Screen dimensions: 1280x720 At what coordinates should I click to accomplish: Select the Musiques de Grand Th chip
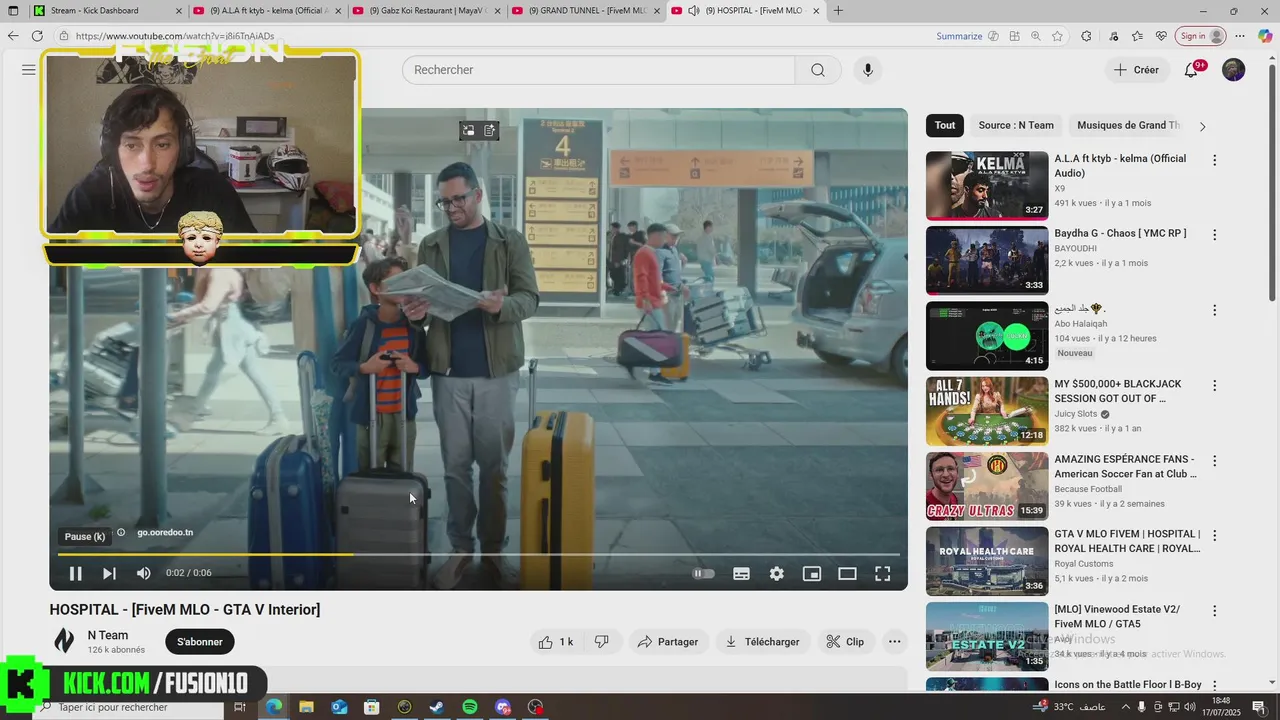pos(1128,125)
